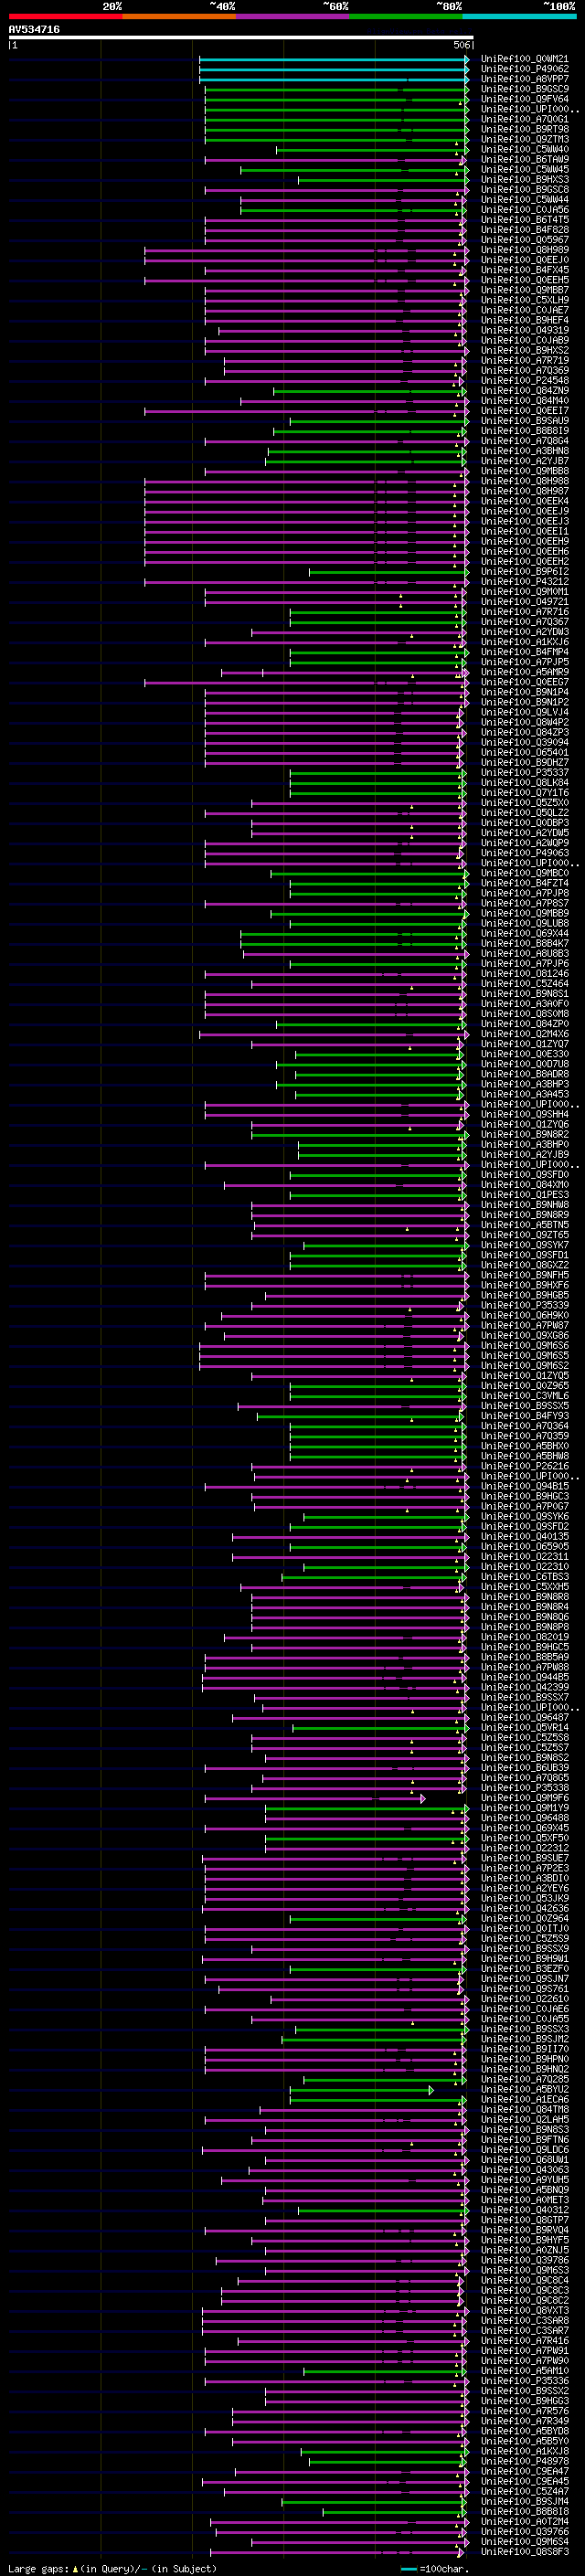
Task: Click label UniRef100_P24548
Action: click(x=525, y=381)
